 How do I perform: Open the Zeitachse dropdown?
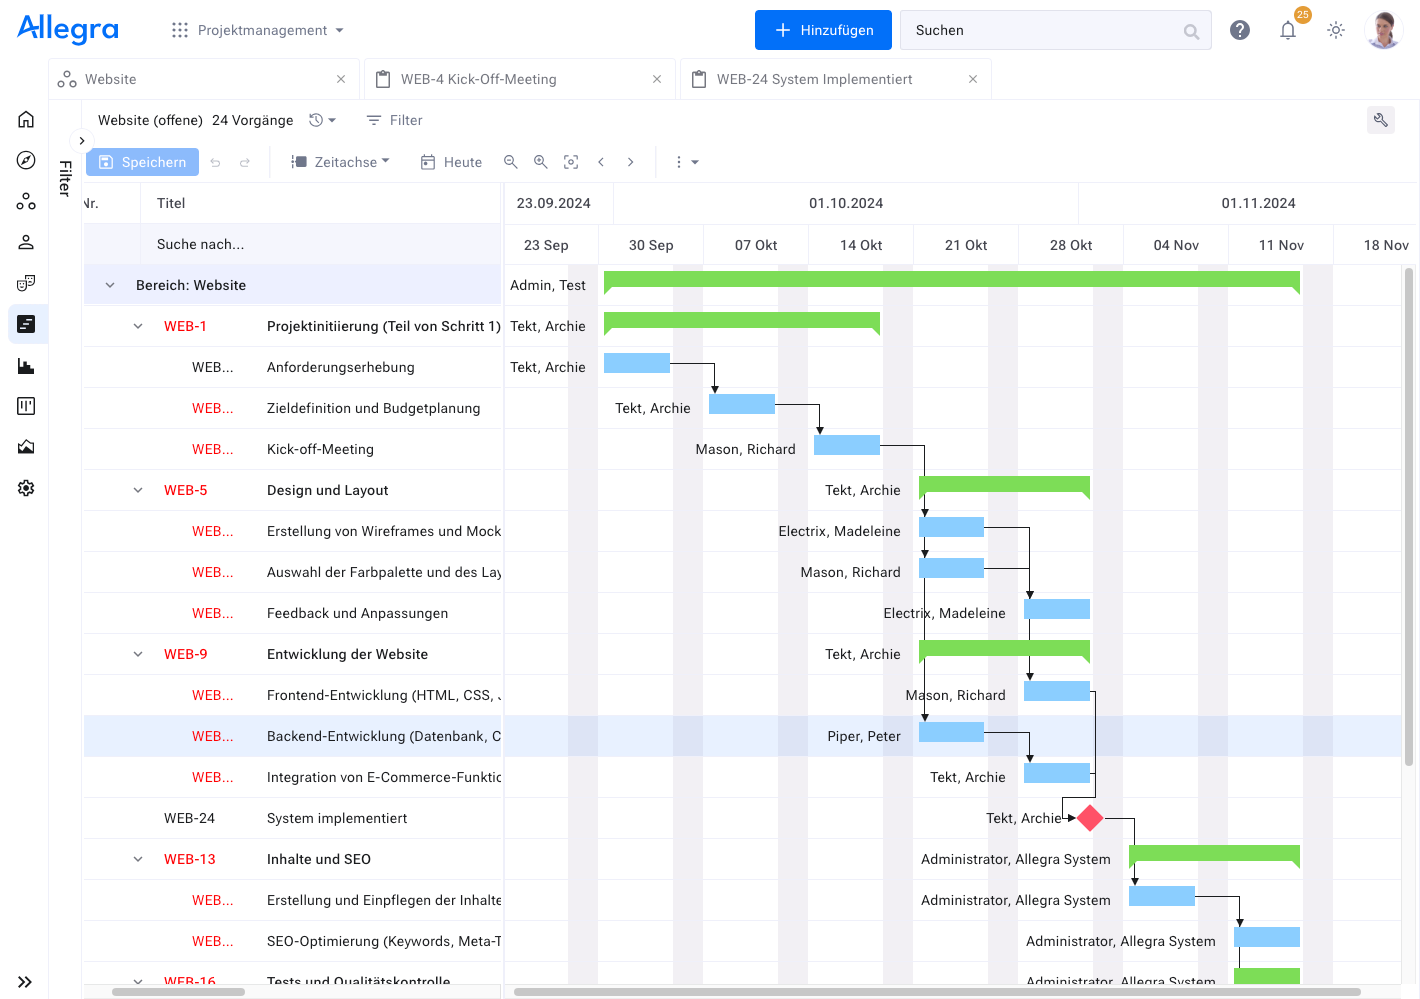click(339, 161)
